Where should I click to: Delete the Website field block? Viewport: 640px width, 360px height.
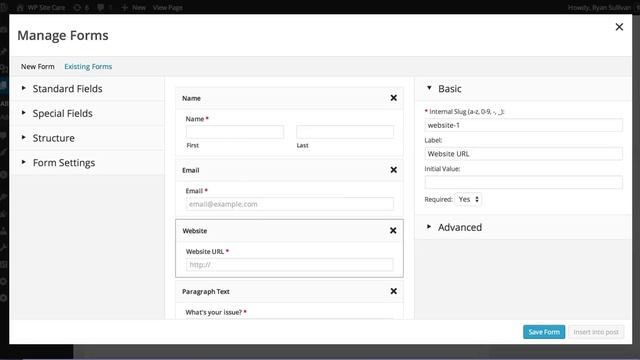pos(393,231)
